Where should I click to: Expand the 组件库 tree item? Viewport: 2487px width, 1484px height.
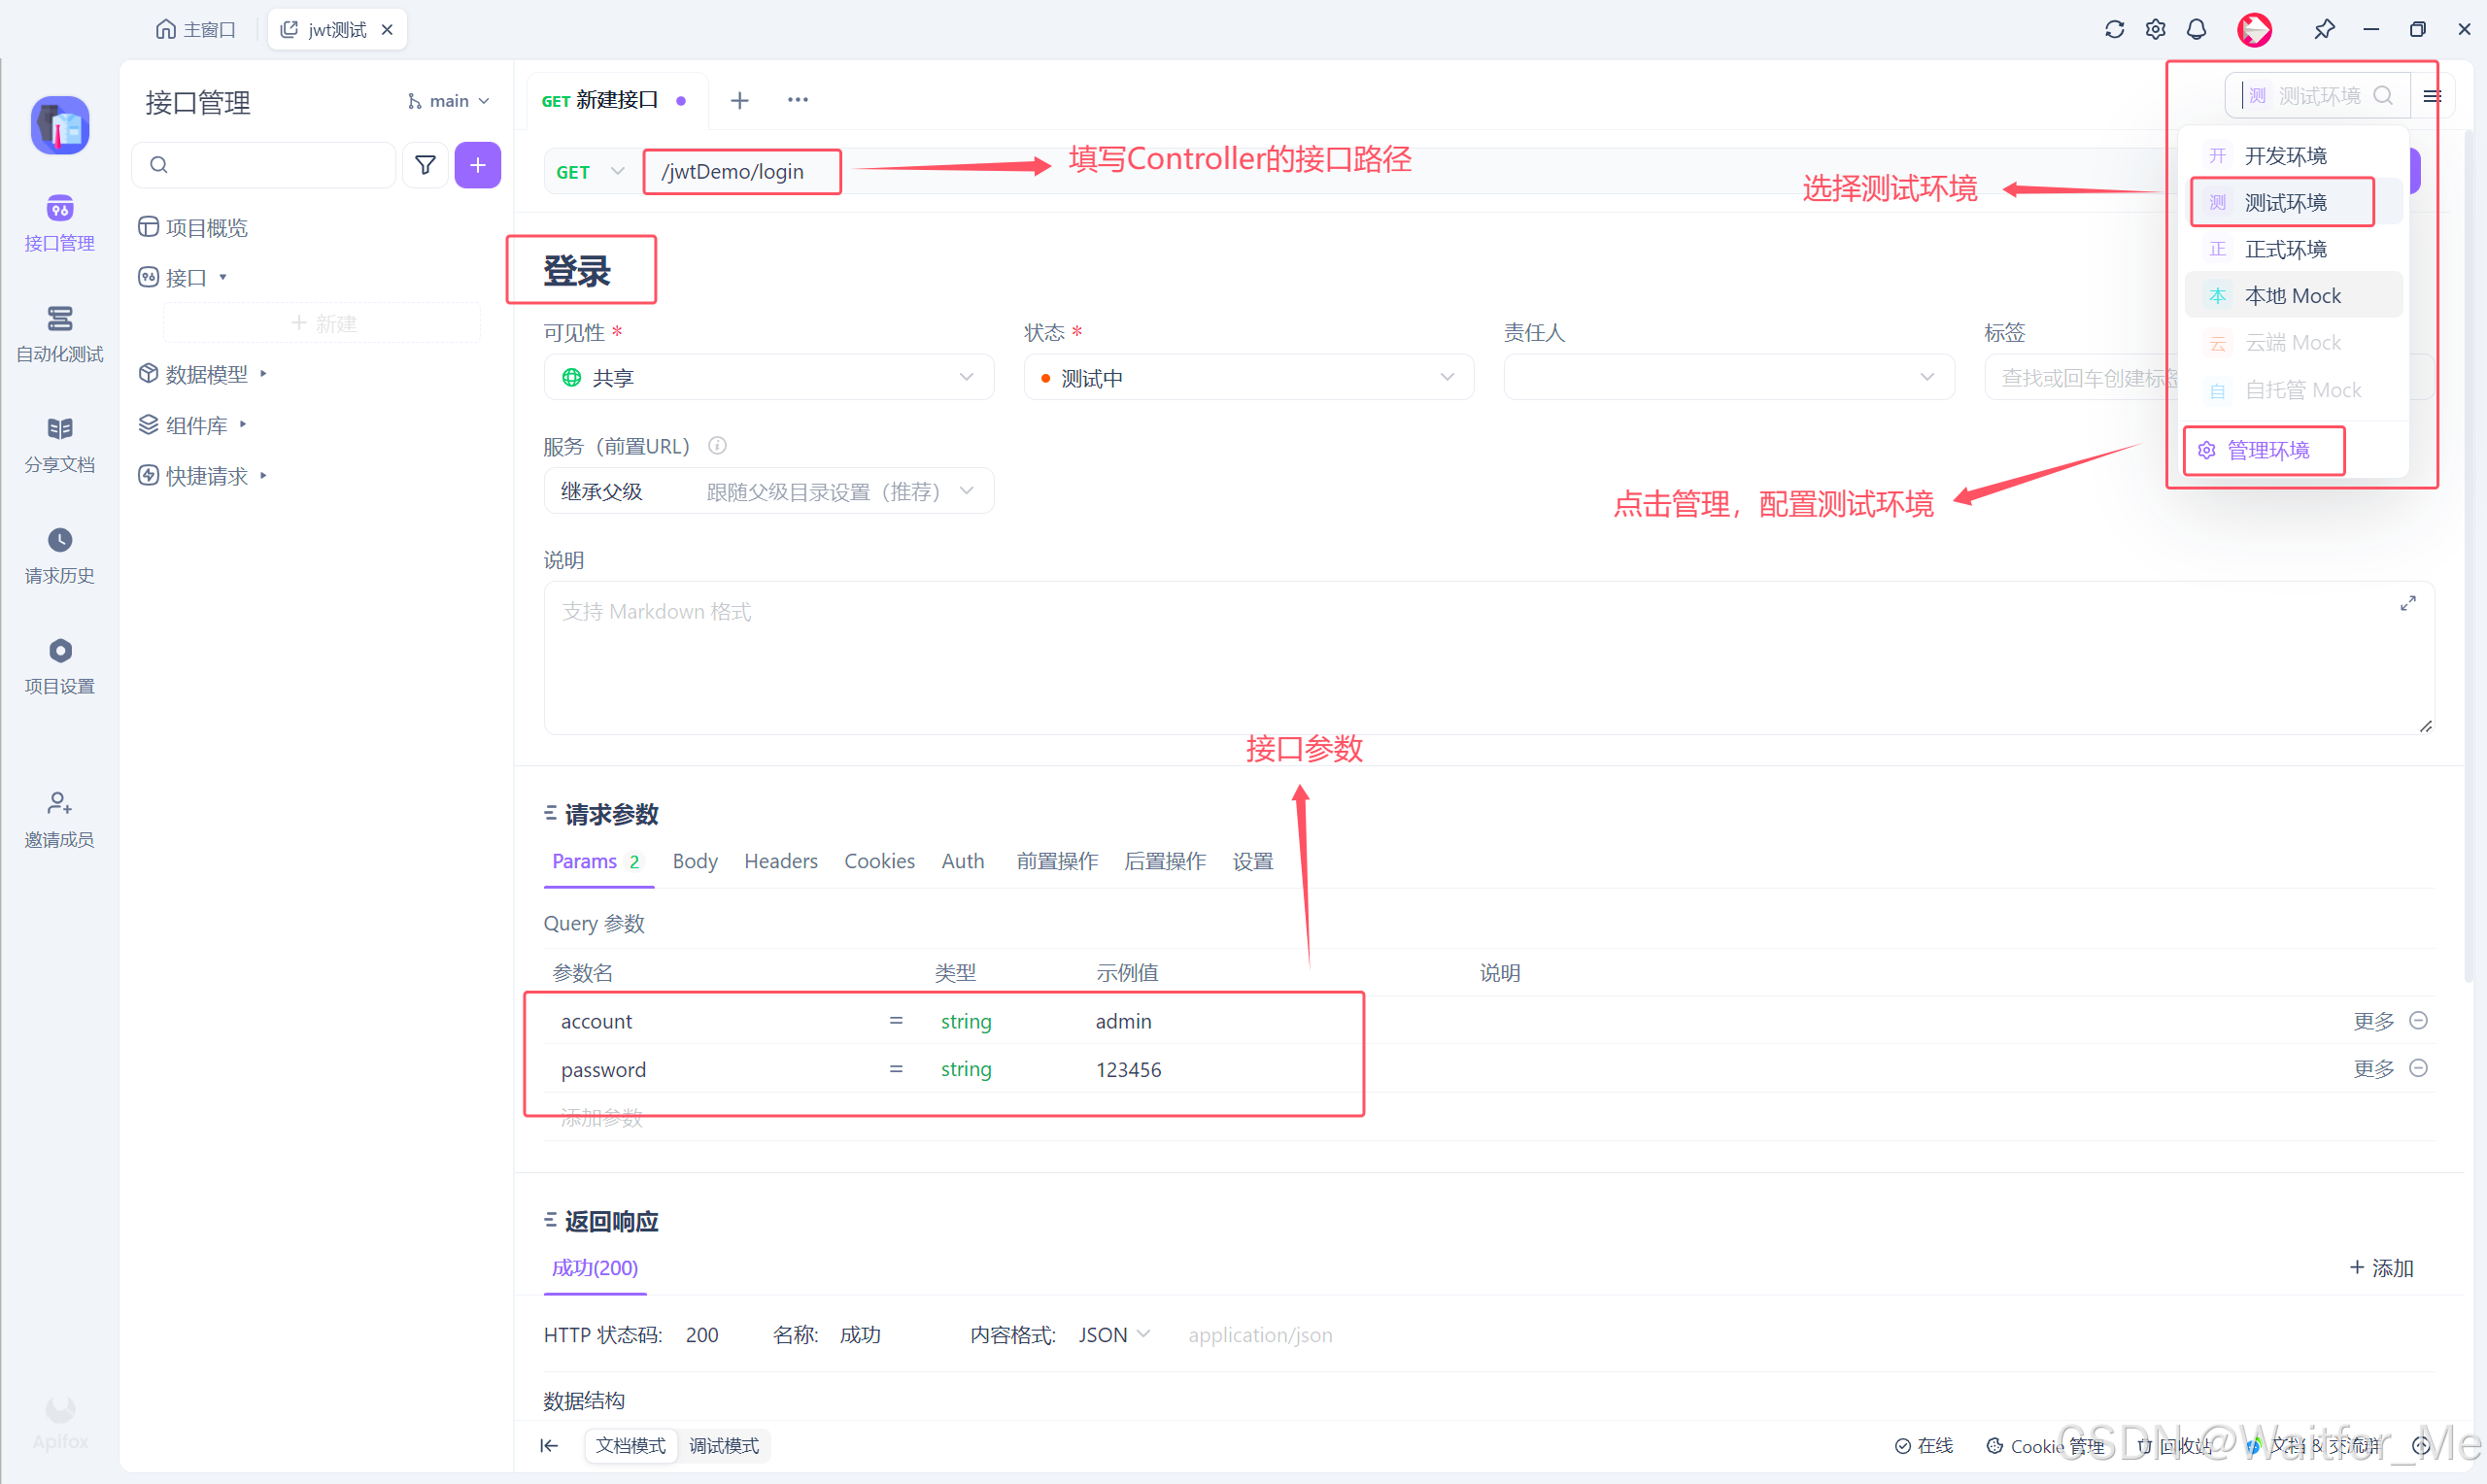[243, 425]
